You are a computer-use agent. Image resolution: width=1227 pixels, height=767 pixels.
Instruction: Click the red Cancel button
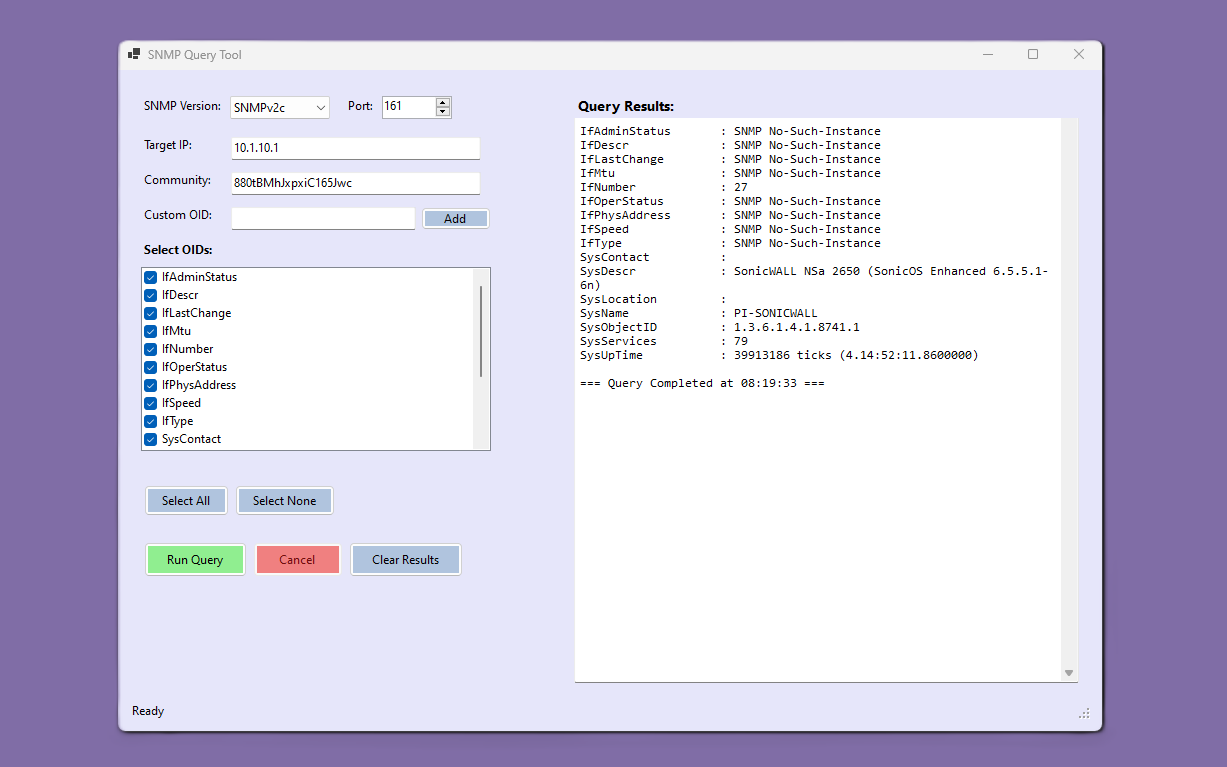pos(297,560)
